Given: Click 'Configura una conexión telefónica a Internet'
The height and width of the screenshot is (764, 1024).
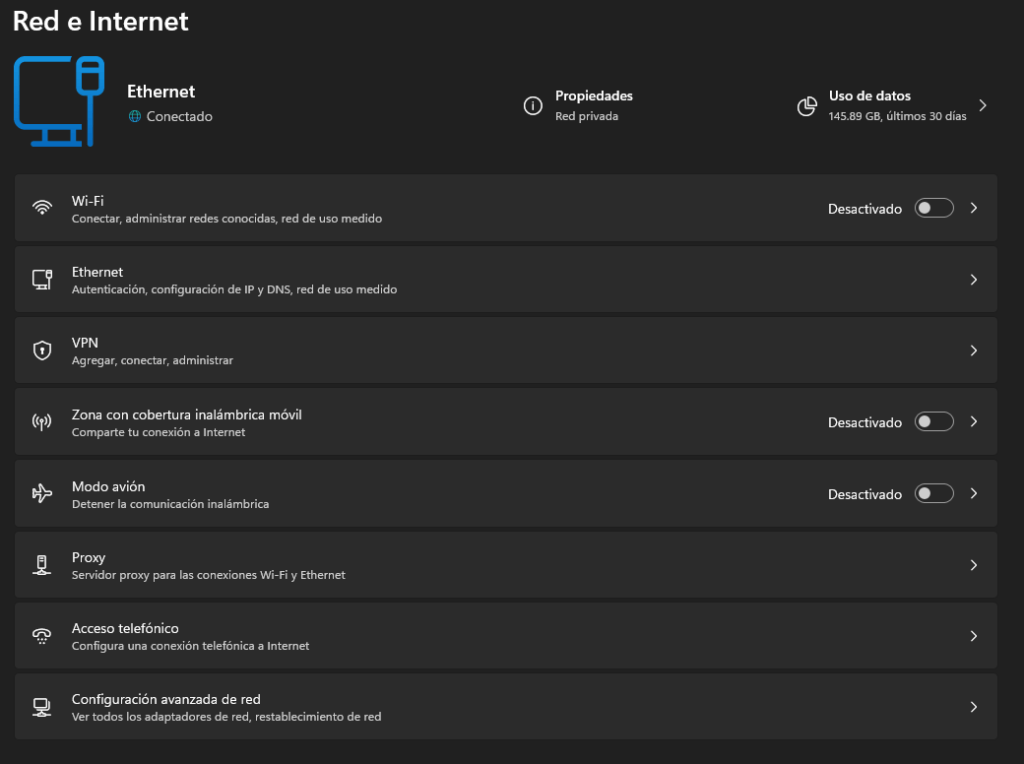Looking at the screenshot, I should [x=191, y=646].
